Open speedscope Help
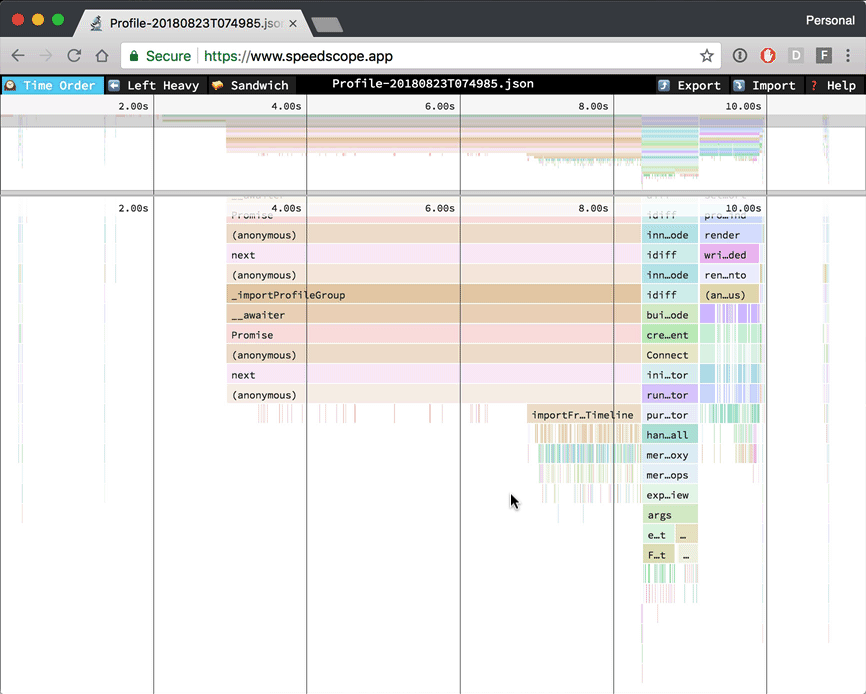The image size is (866, 694). pos(833,86)
